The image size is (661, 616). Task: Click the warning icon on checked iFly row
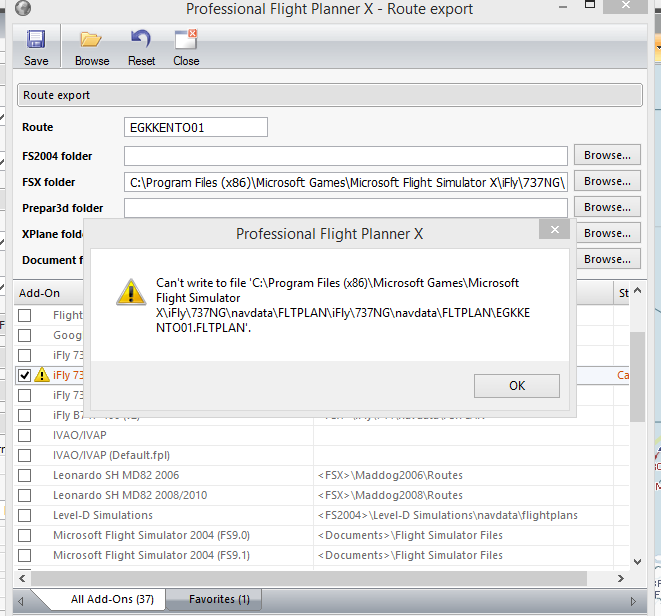pyautogui.click(x=42, y=375)
